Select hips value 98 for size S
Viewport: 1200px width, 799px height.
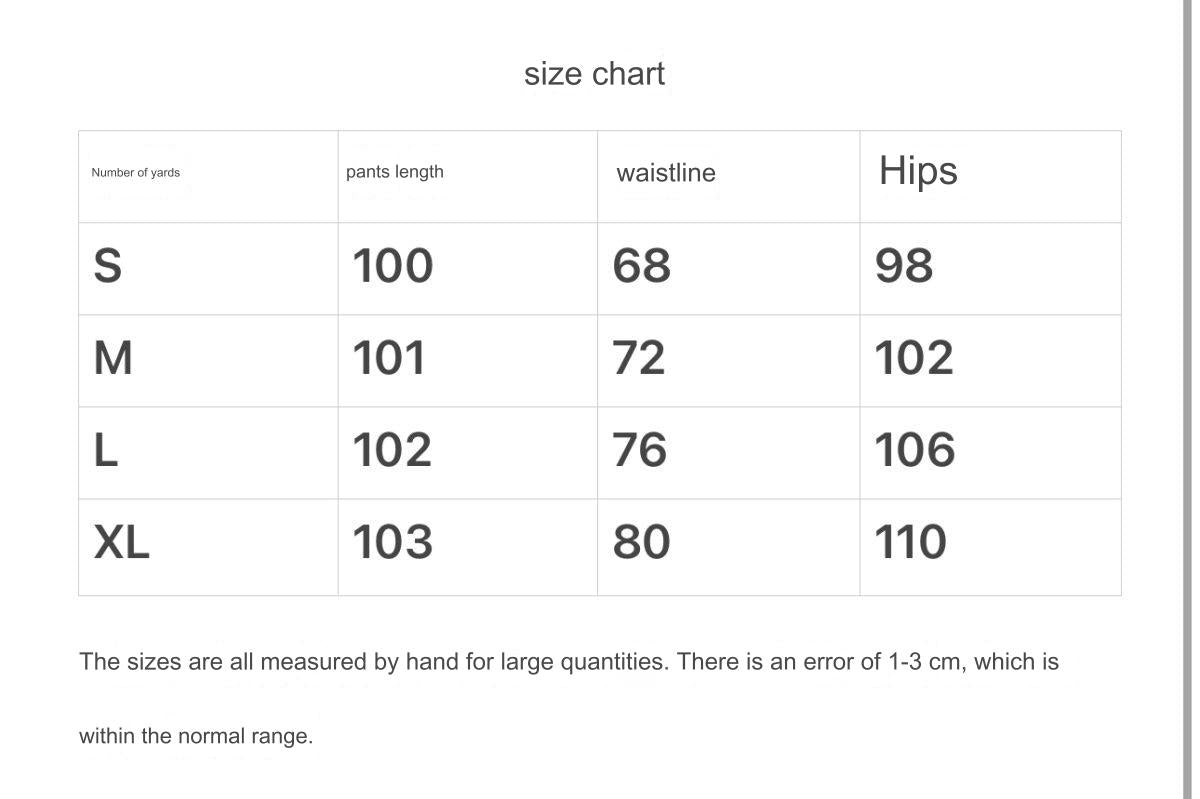click(904, 266)
